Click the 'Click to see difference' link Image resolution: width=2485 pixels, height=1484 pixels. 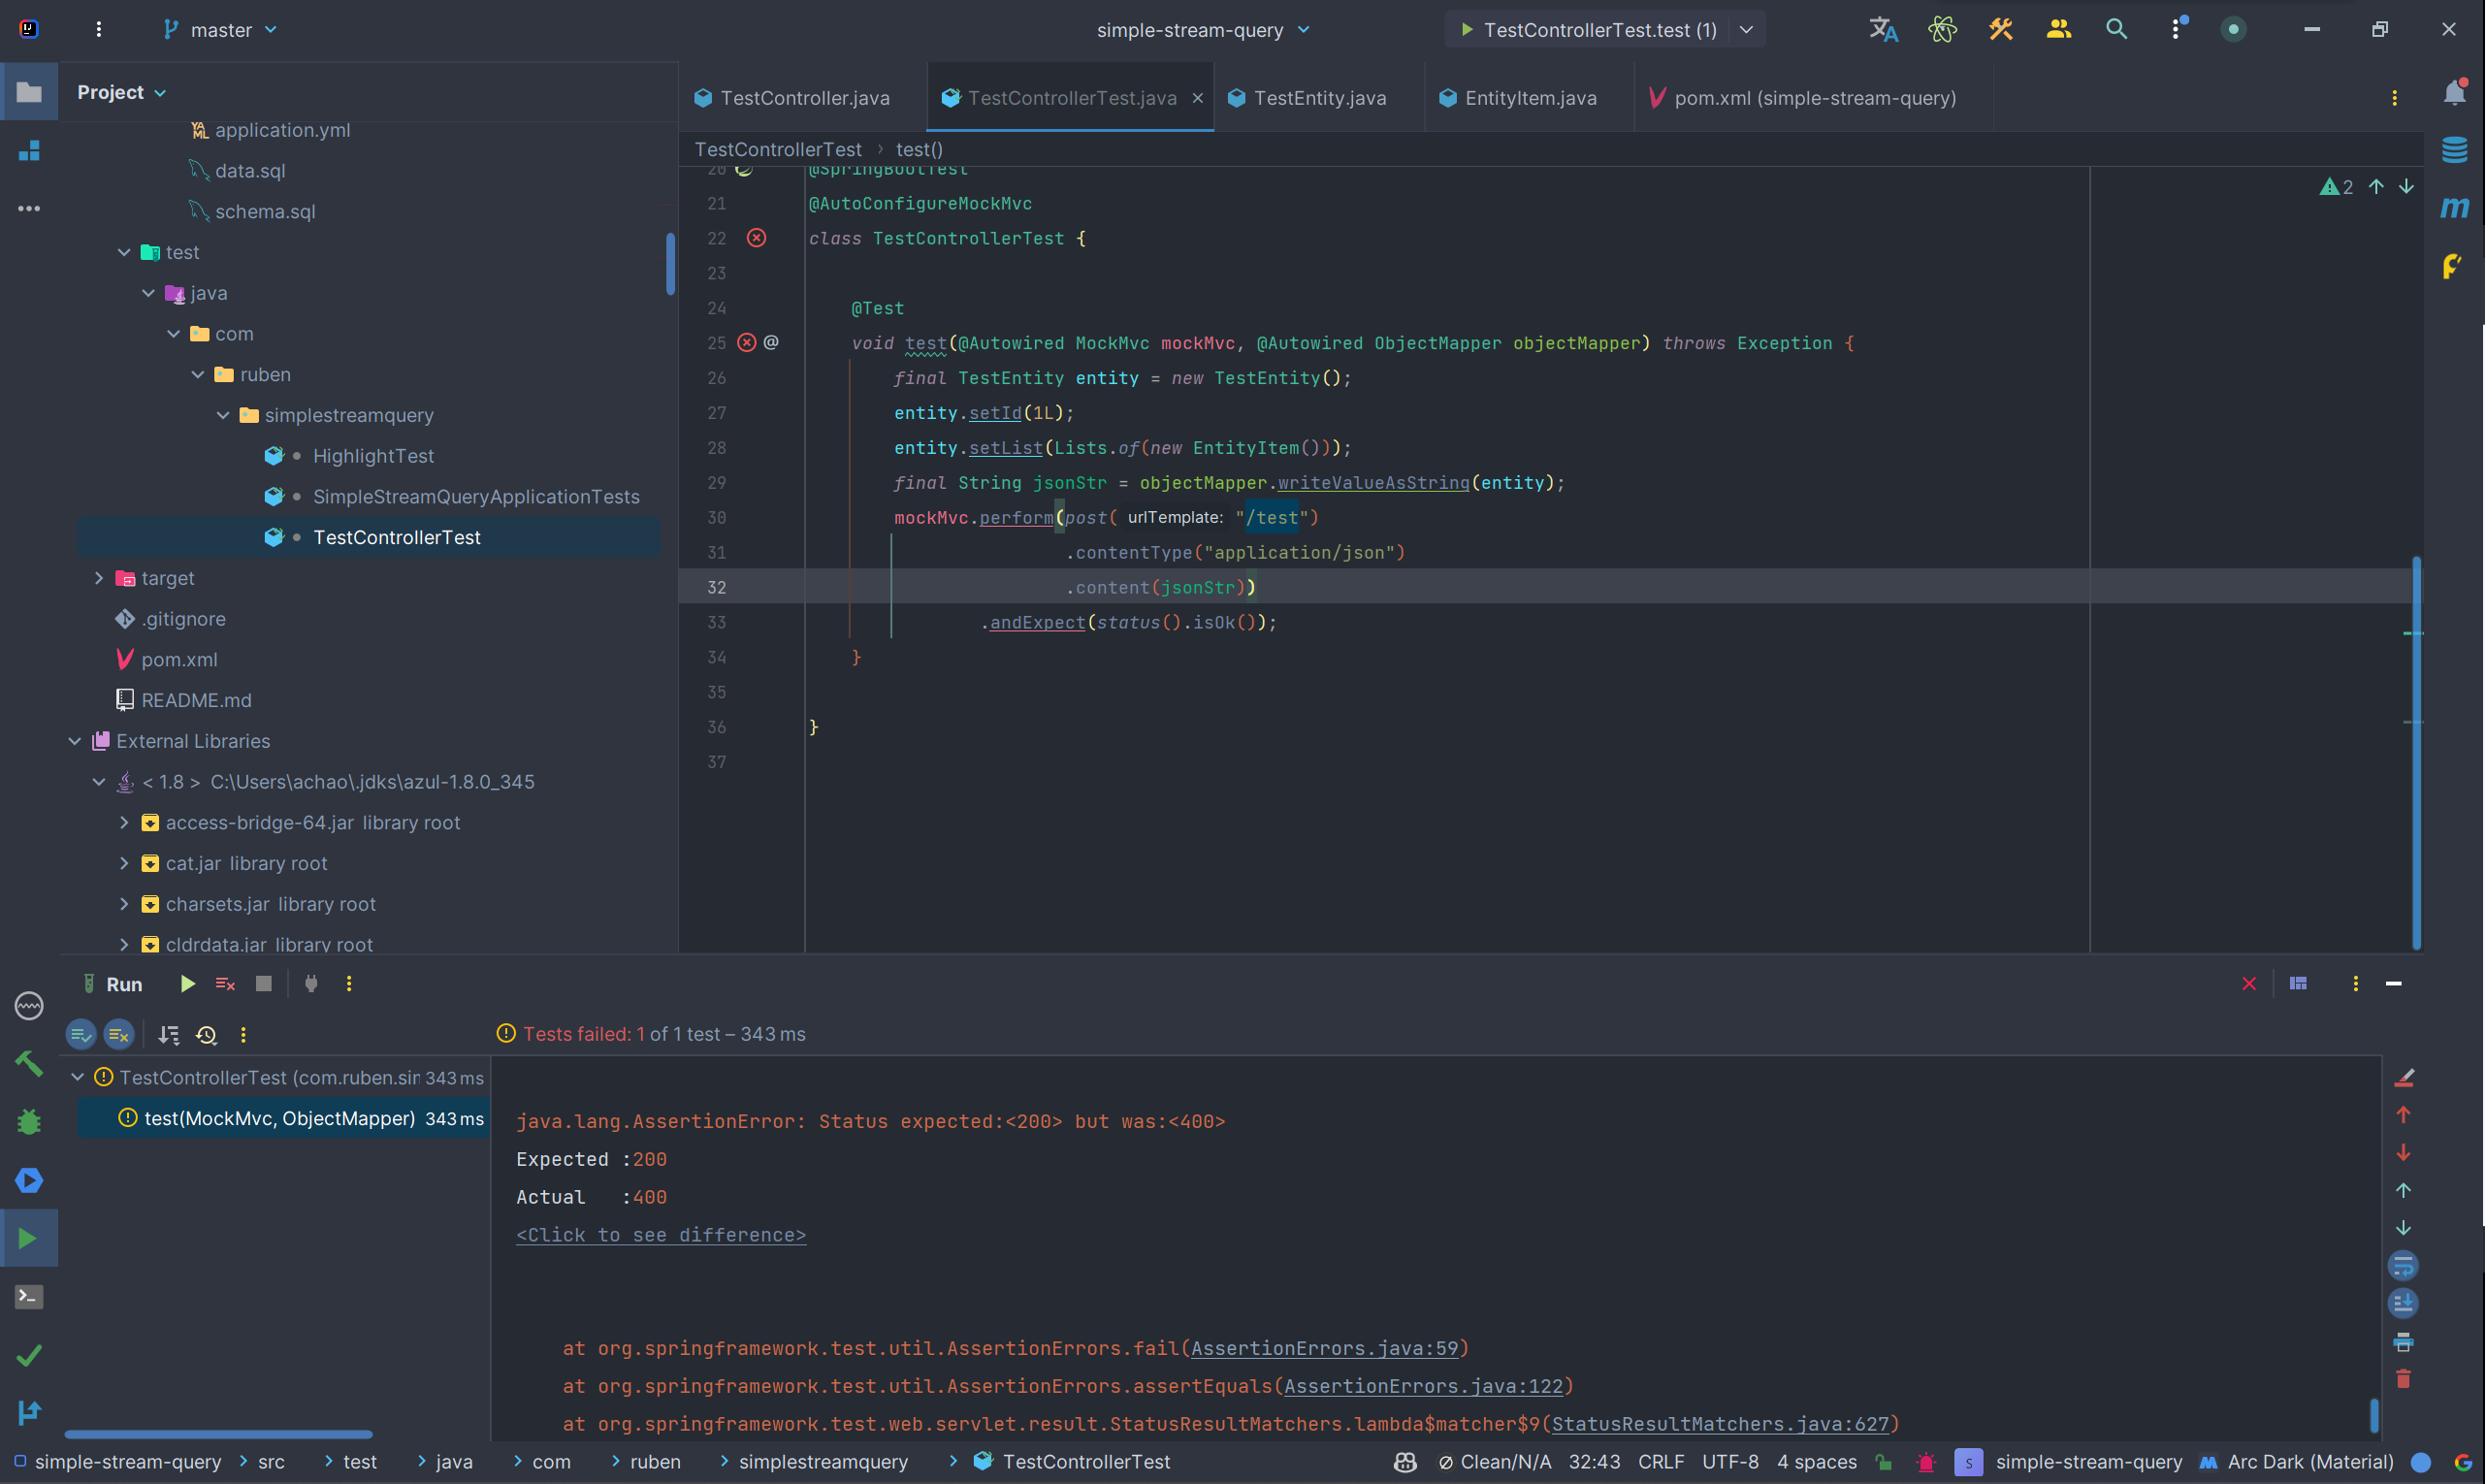click(x=661, y=1235)
